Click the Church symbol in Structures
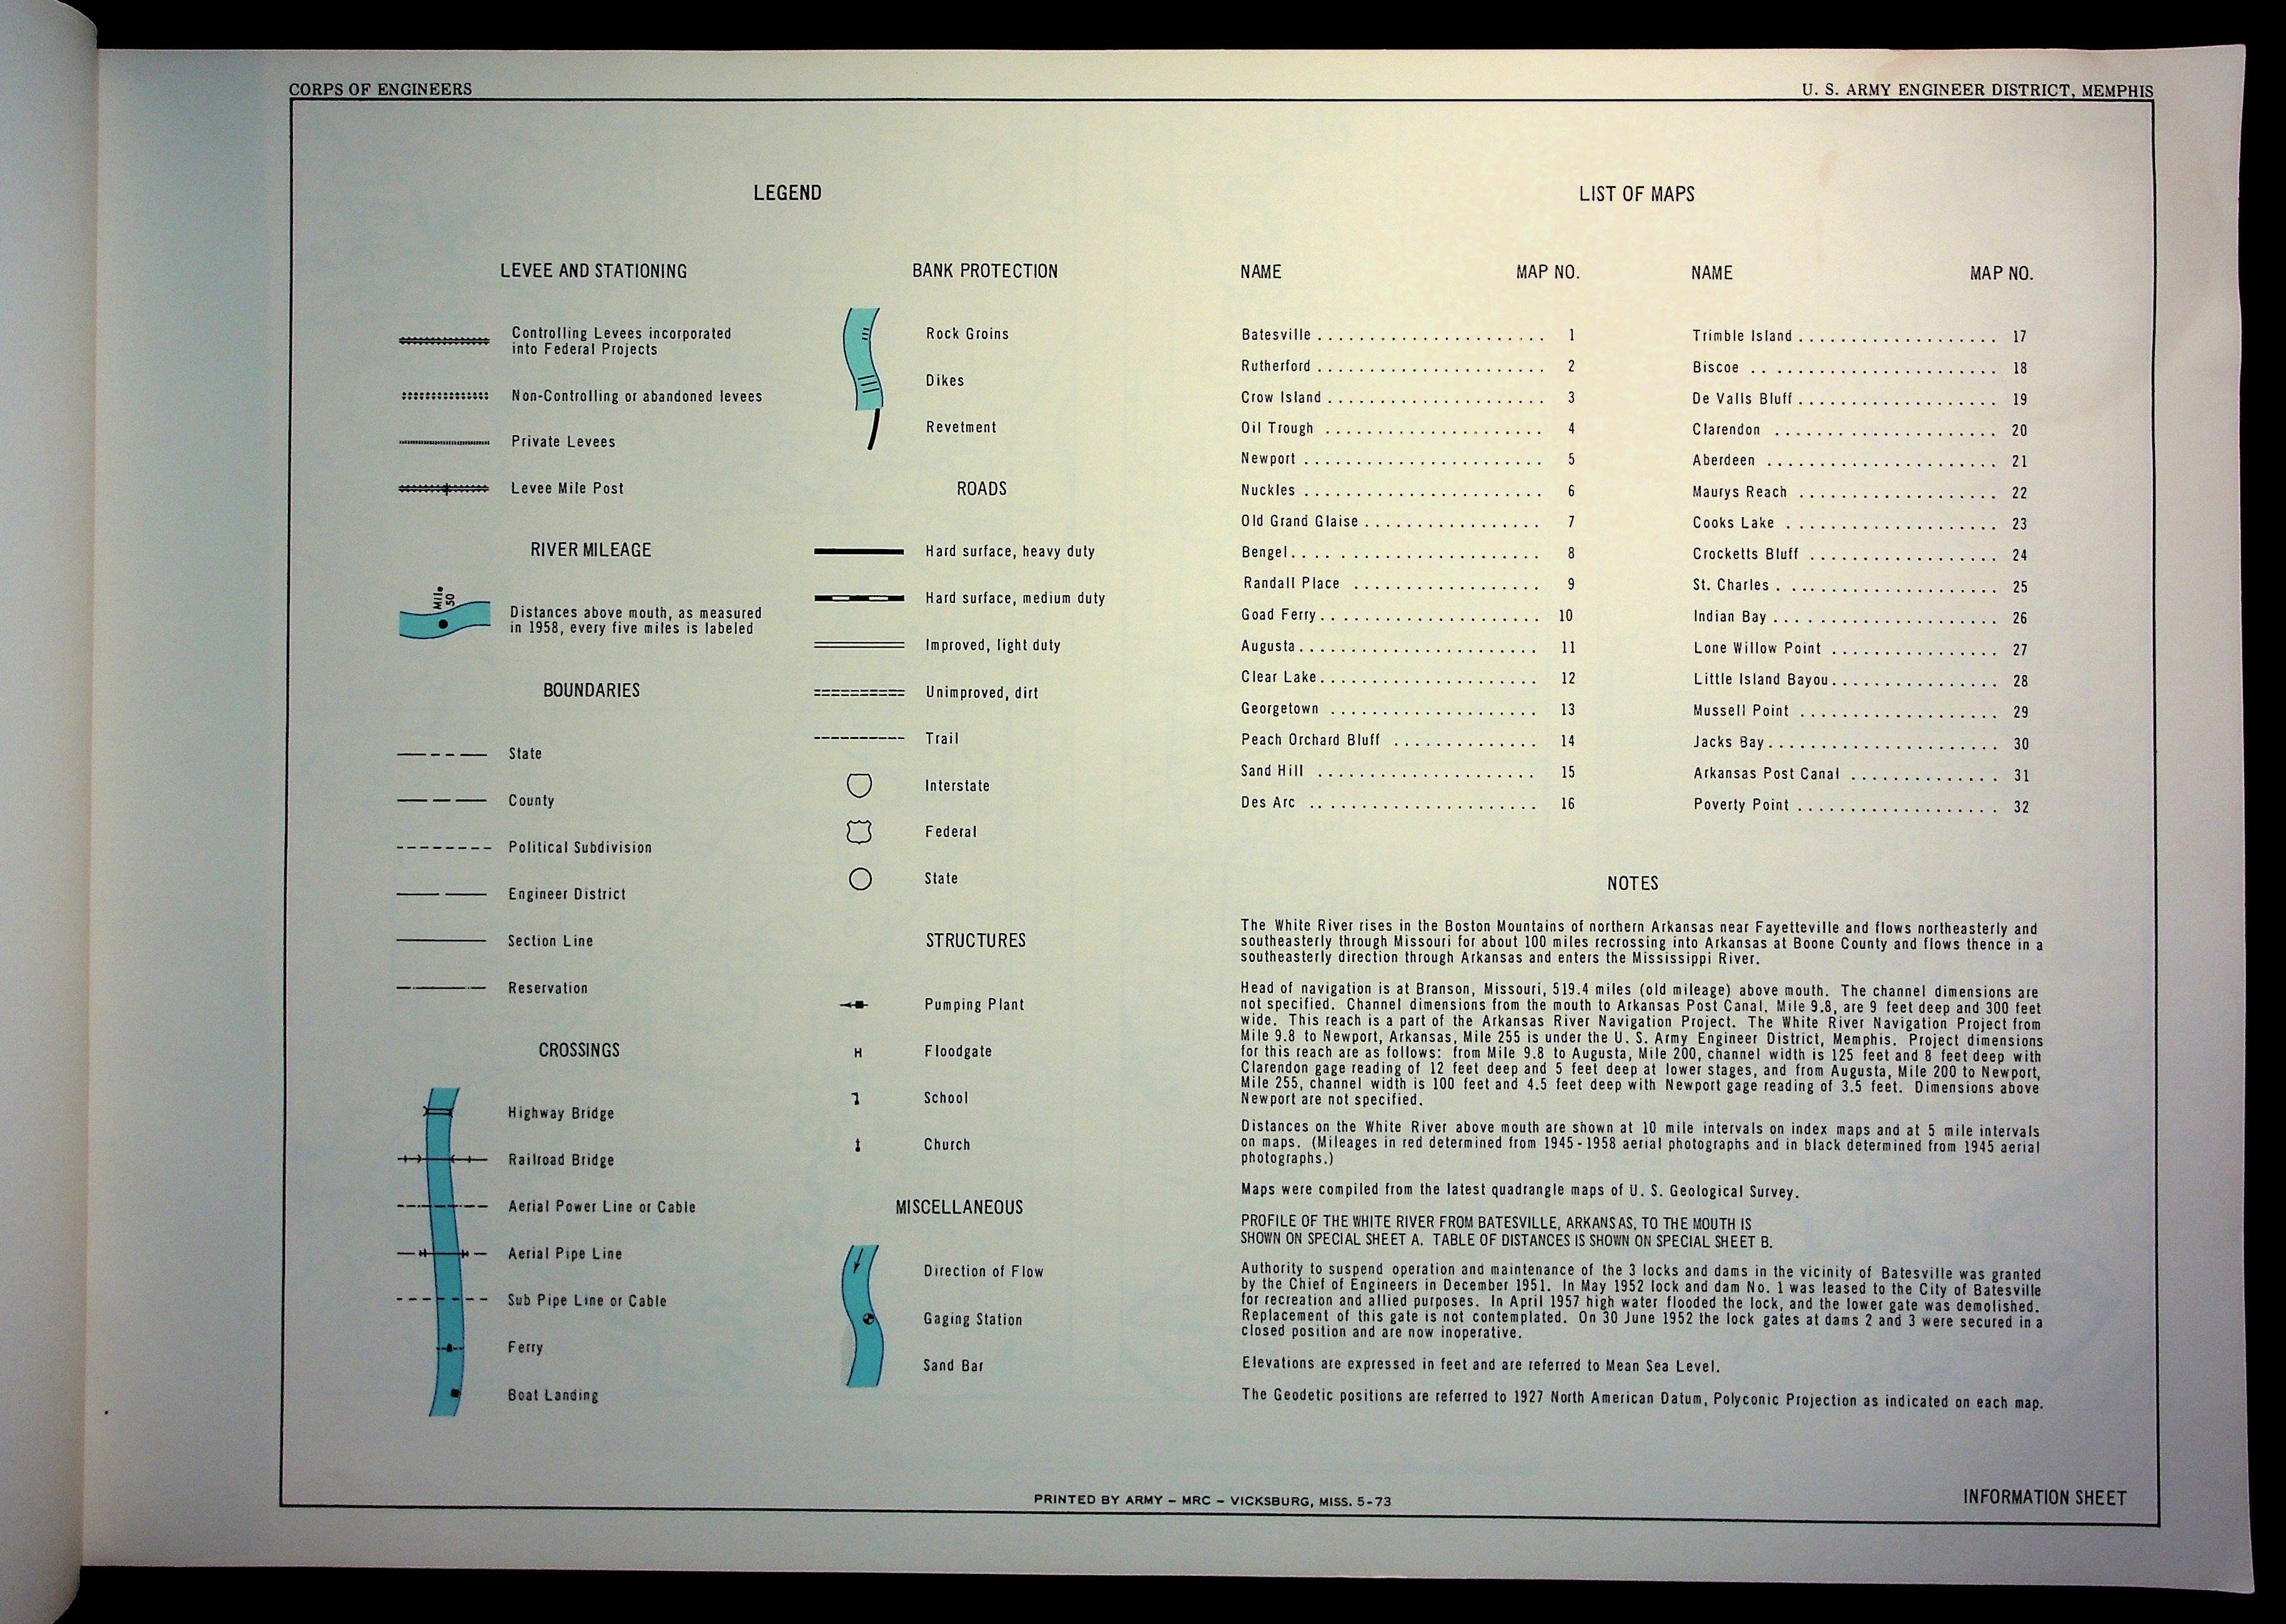 point(857,1146)
